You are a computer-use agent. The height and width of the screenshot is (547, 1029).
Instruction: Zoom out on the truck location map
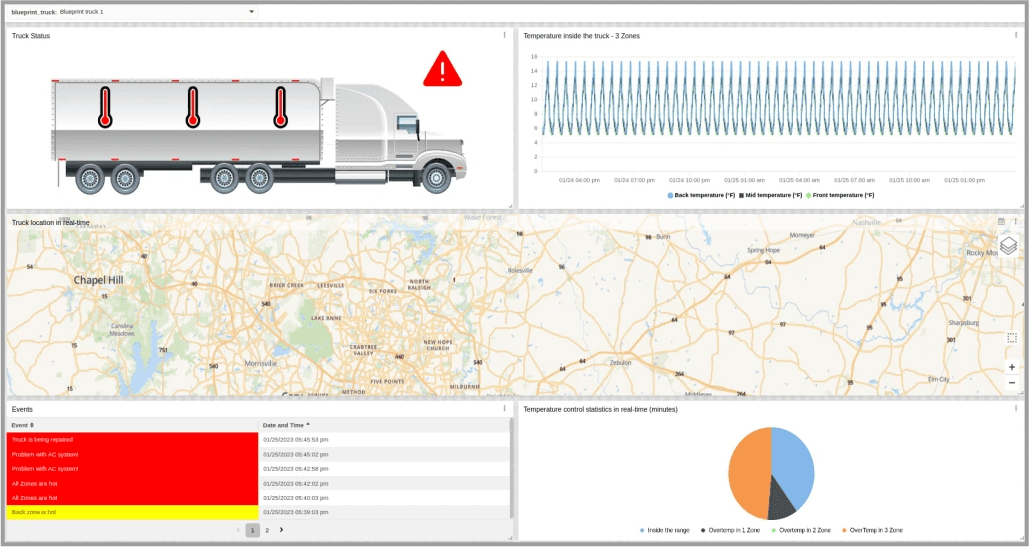click(1011, 382)
